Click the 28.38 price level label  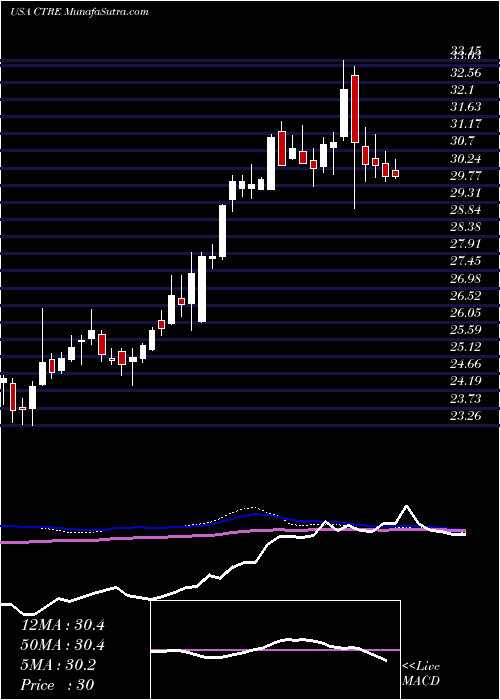[466, 227]
